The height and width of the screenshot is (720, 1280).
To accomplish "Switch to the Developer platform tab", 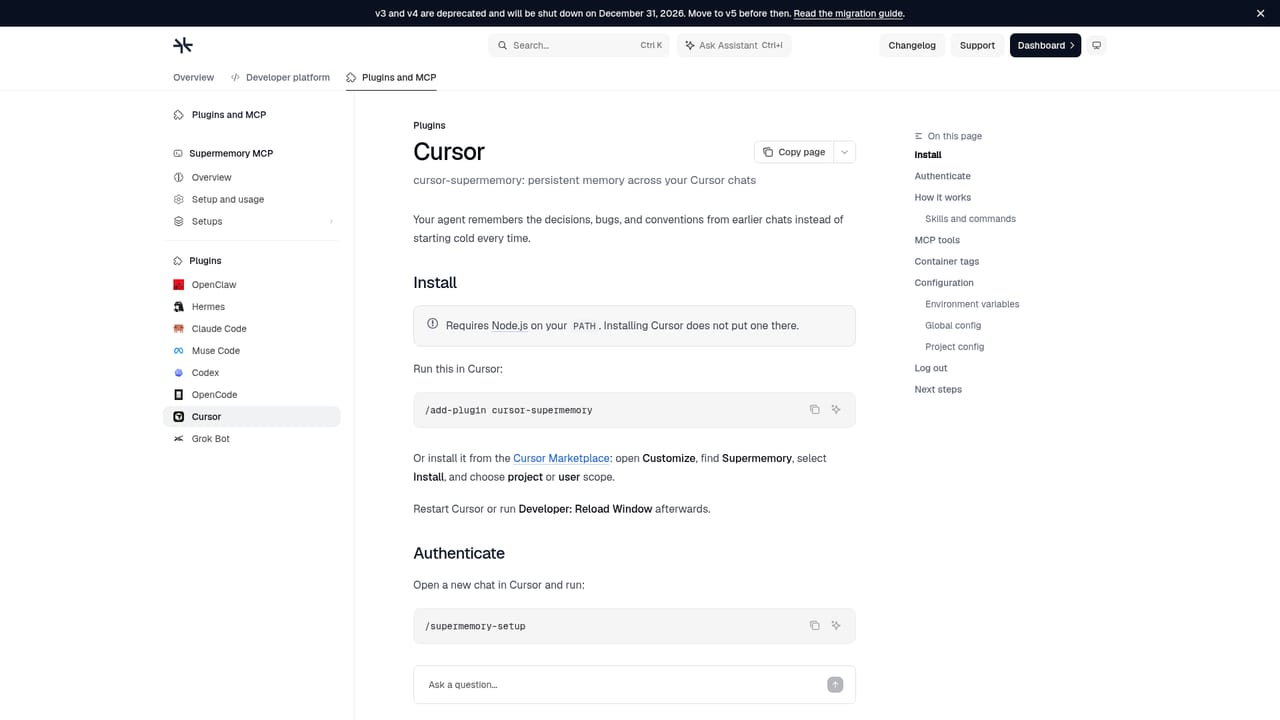I will (280, 77).
